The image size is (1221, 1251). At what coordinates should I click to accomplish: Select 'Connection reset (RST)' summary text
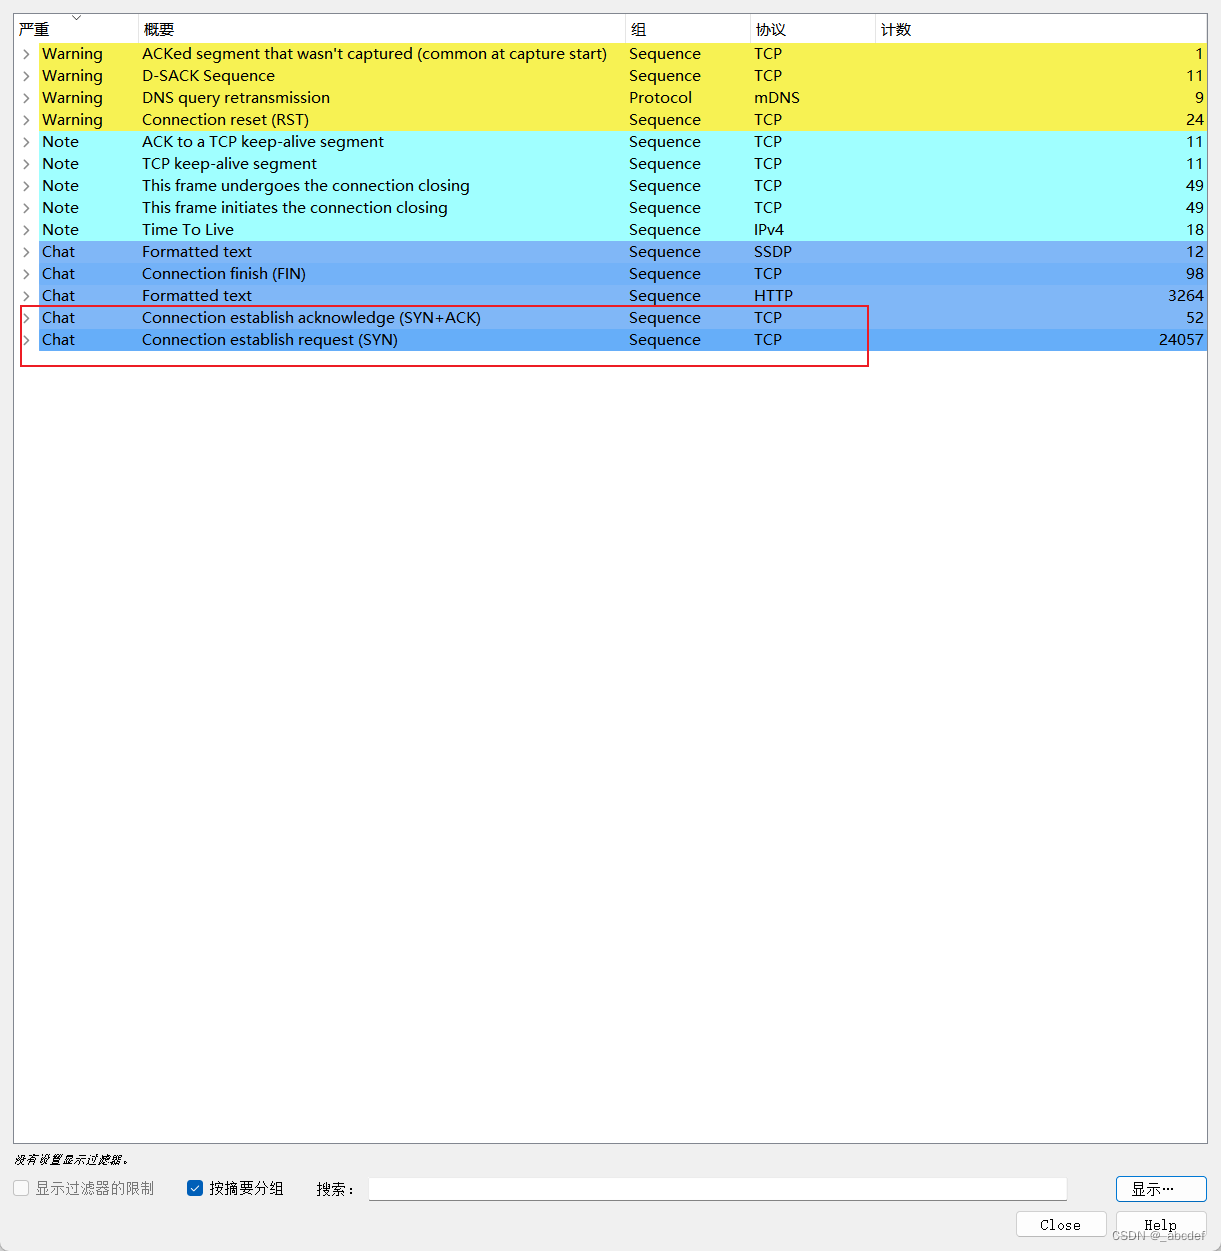225,120
